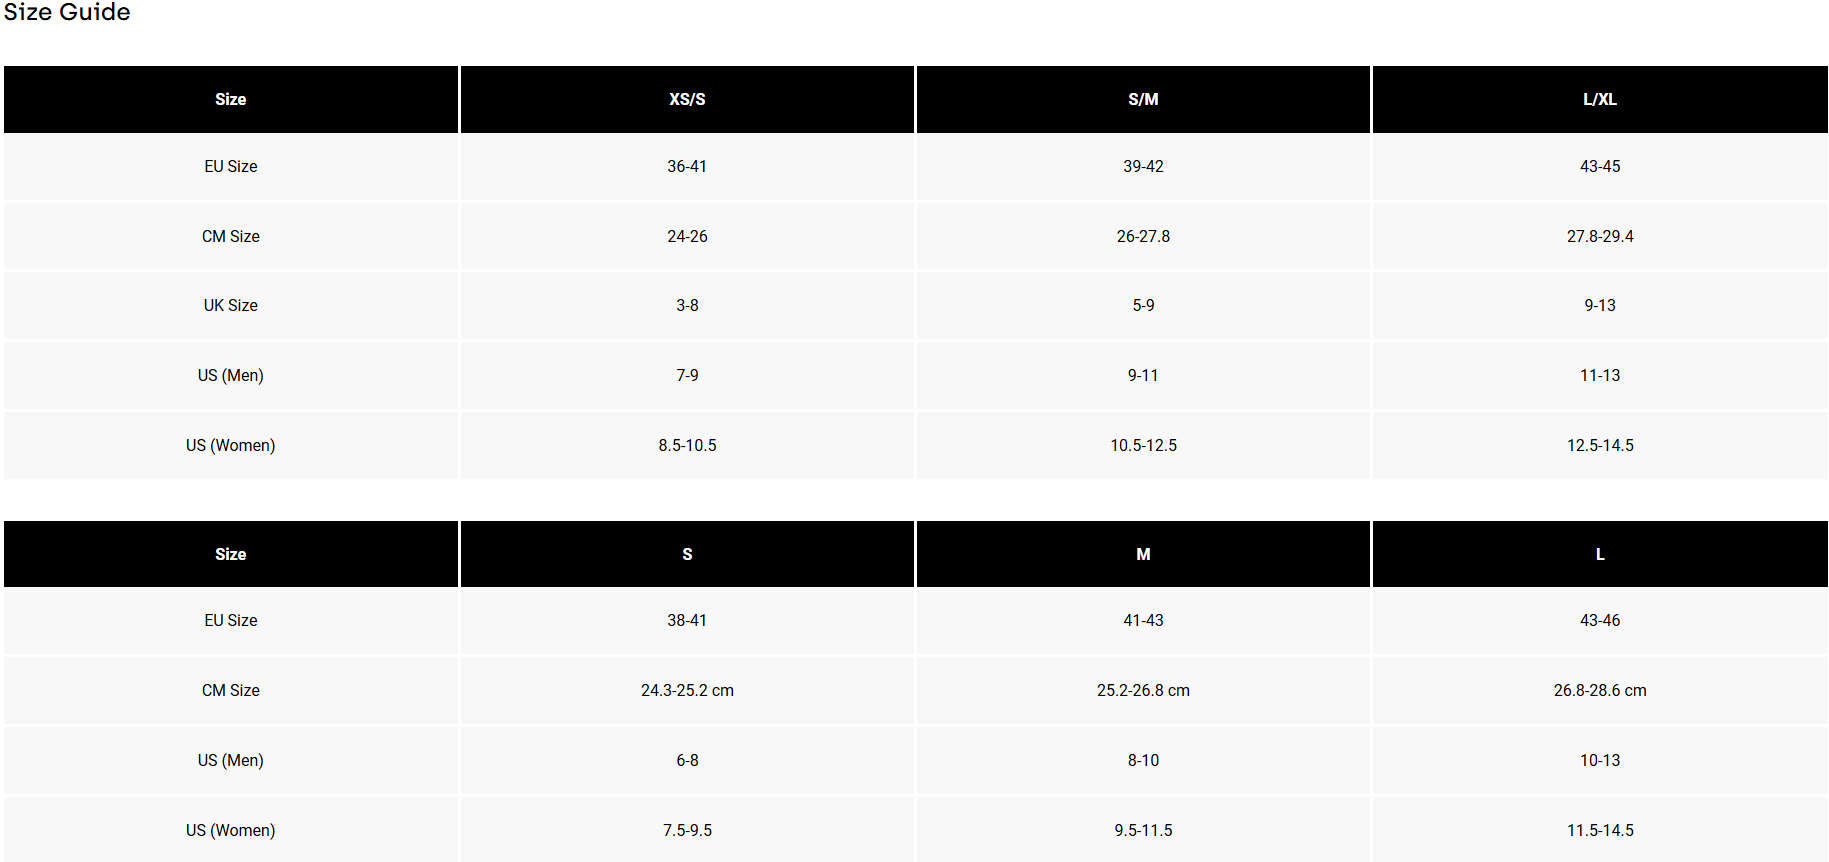Viewport: 1829px width, 862px height.
Task: Click the 26-27.8 CM size cell
Action: (x=1143, y=236)
